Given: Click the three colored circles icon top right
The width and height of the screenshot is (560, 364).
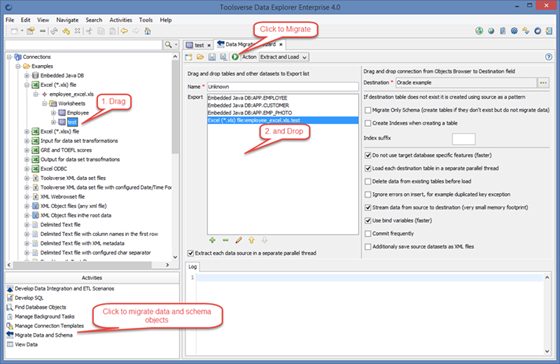Looking at the screenshot, I should pos(479,31).
